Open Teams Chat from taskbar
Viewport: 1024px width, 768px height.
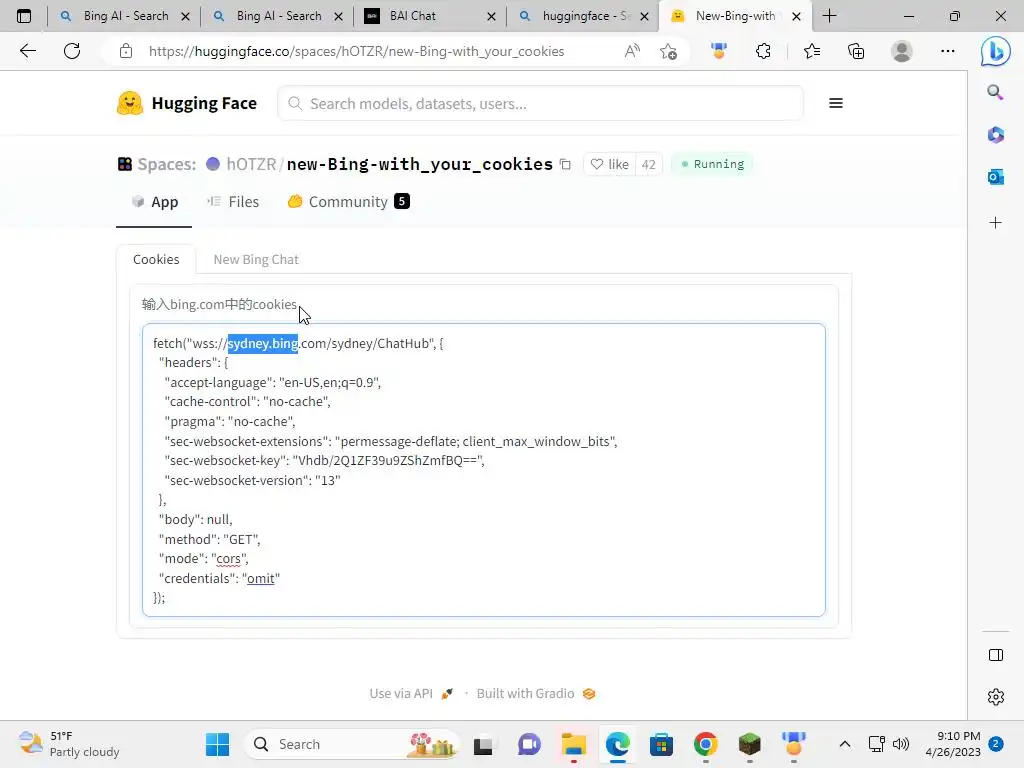click(529, 744)
